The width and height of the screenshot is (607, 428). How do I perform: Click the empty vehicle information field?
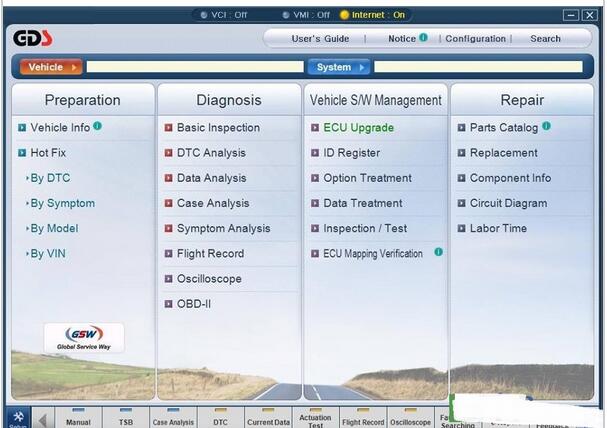(194, 67)
